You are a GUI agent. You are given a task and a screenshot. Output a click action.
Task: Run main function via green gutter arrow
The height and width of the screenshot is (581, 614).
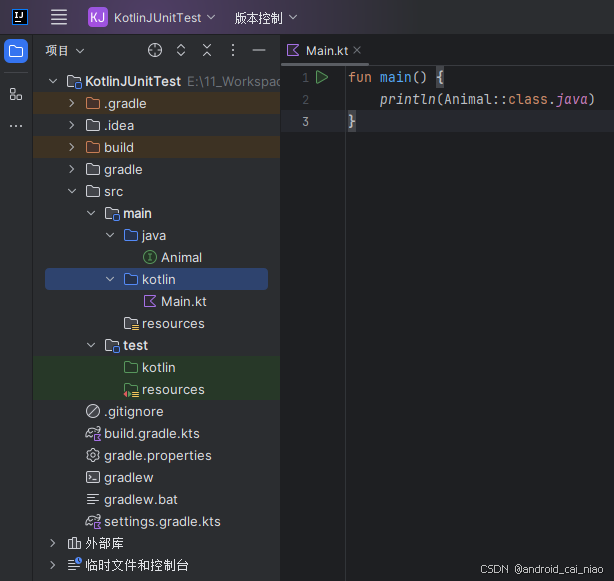[322, 77]
